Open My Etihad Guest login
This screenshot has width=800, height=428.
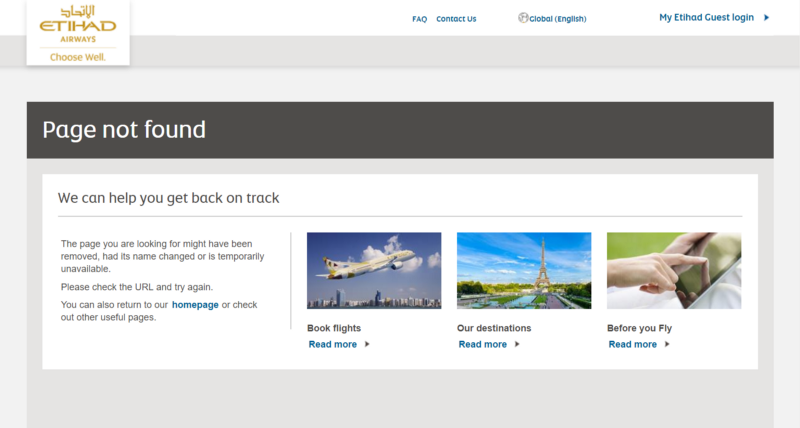coord(706,17)
